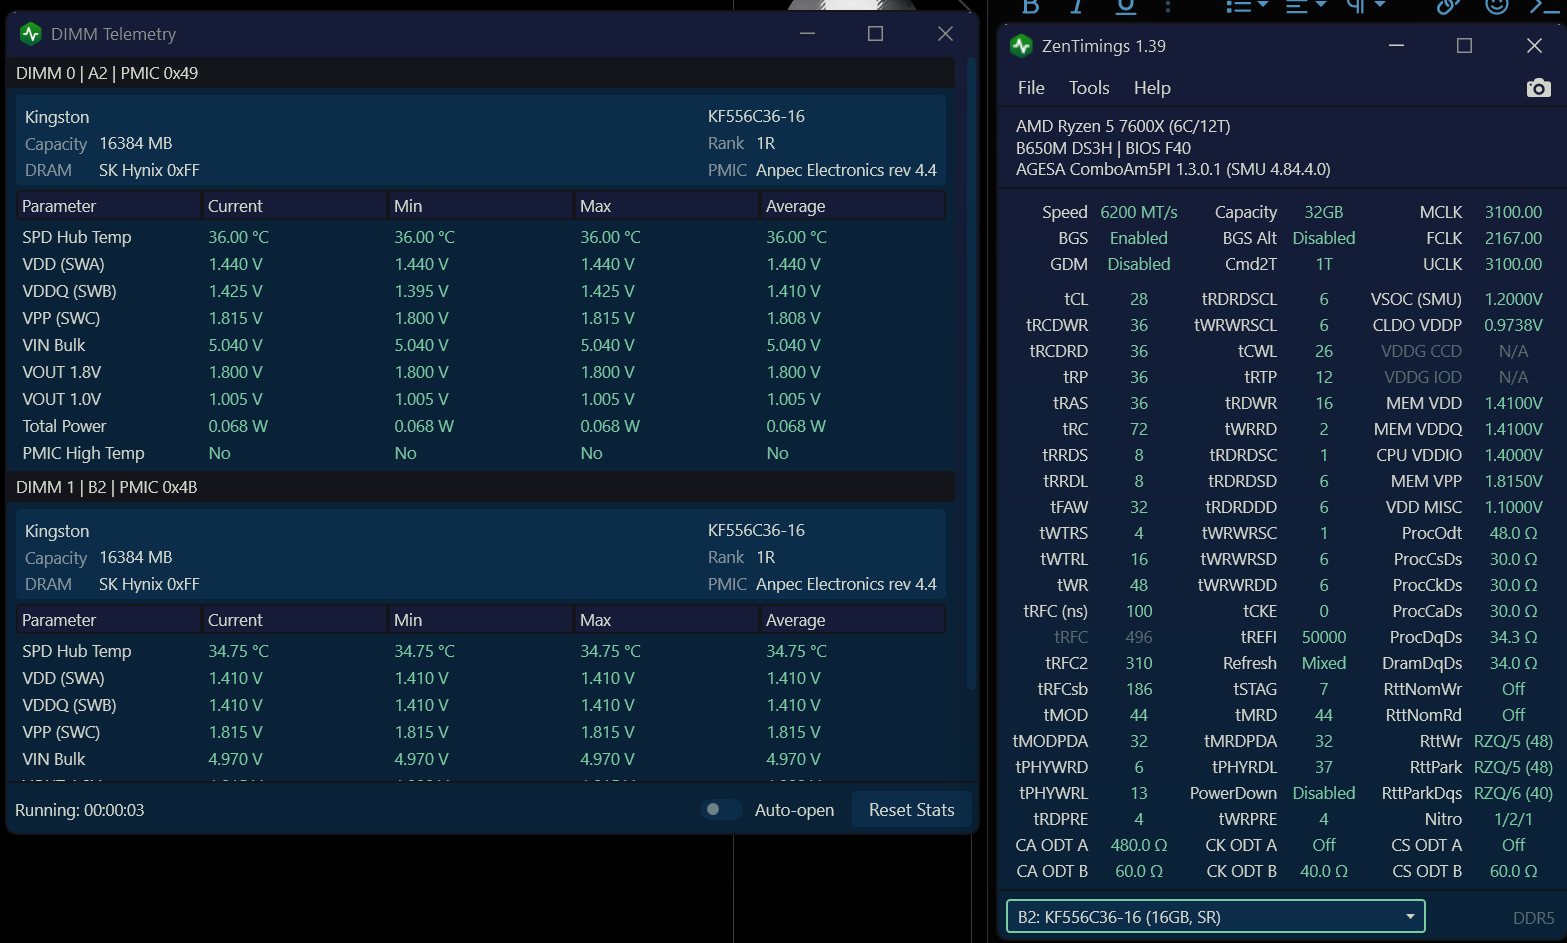Image resolution: width=1567 pixels, height=943 pixels.
Task: Open the Tools menu in ZenTimings
Action: click(1089, 88)
